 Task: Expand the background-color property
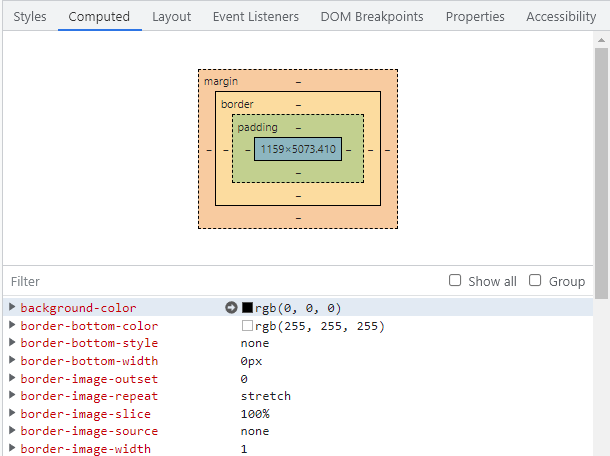coord(12,307)
